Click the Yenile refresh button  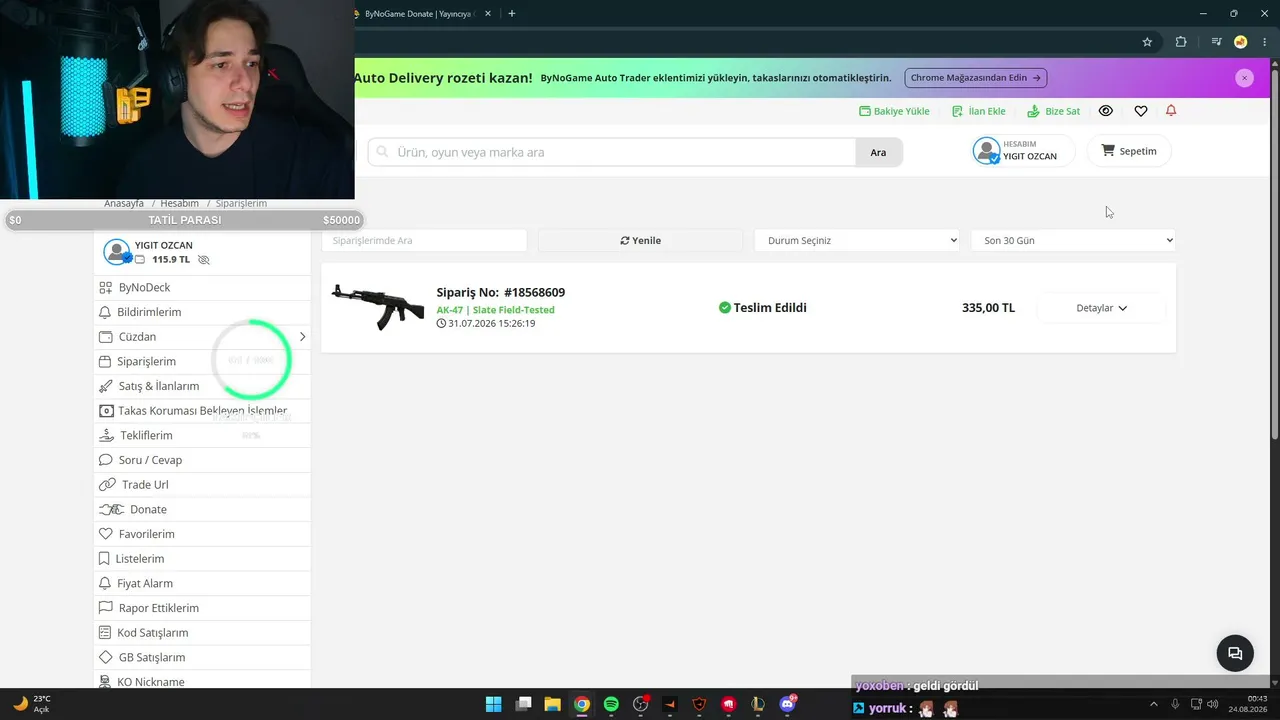pos(640,241)
